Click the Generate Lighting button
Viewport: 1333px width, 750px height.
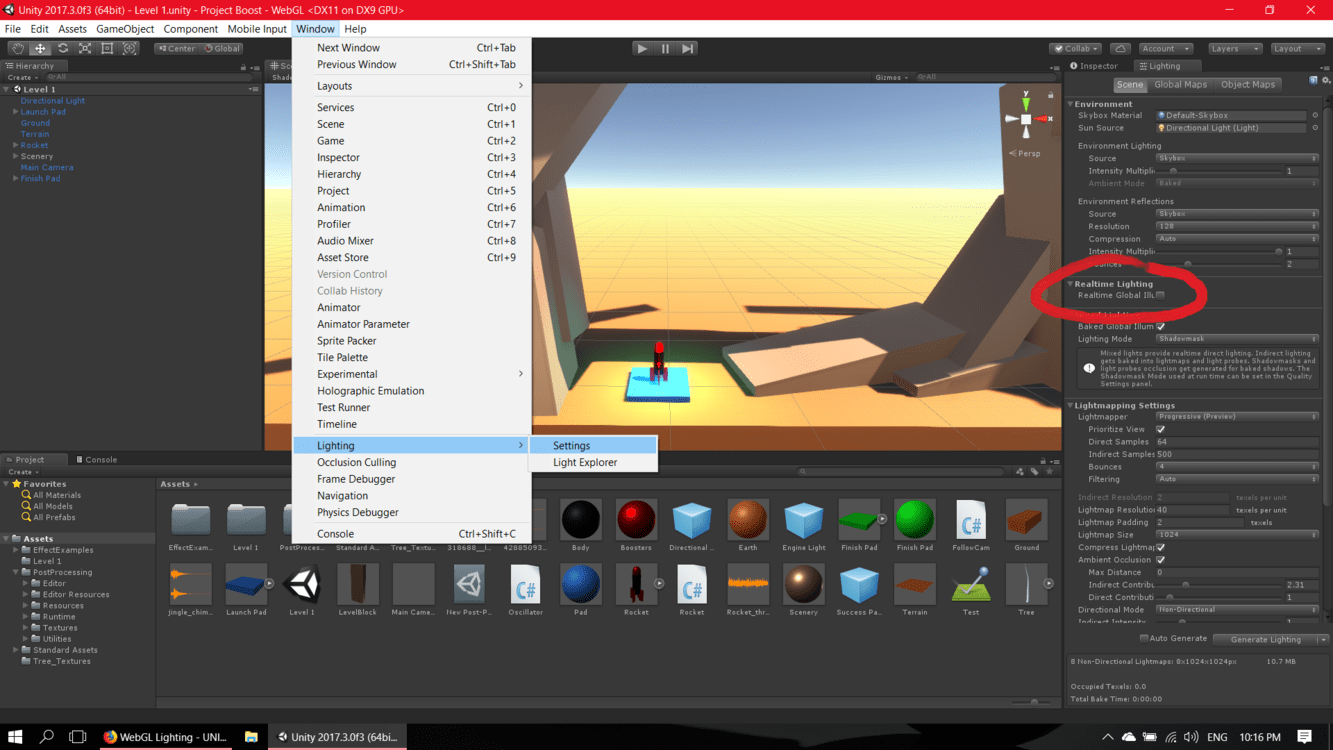click(x=1263, y=639)
